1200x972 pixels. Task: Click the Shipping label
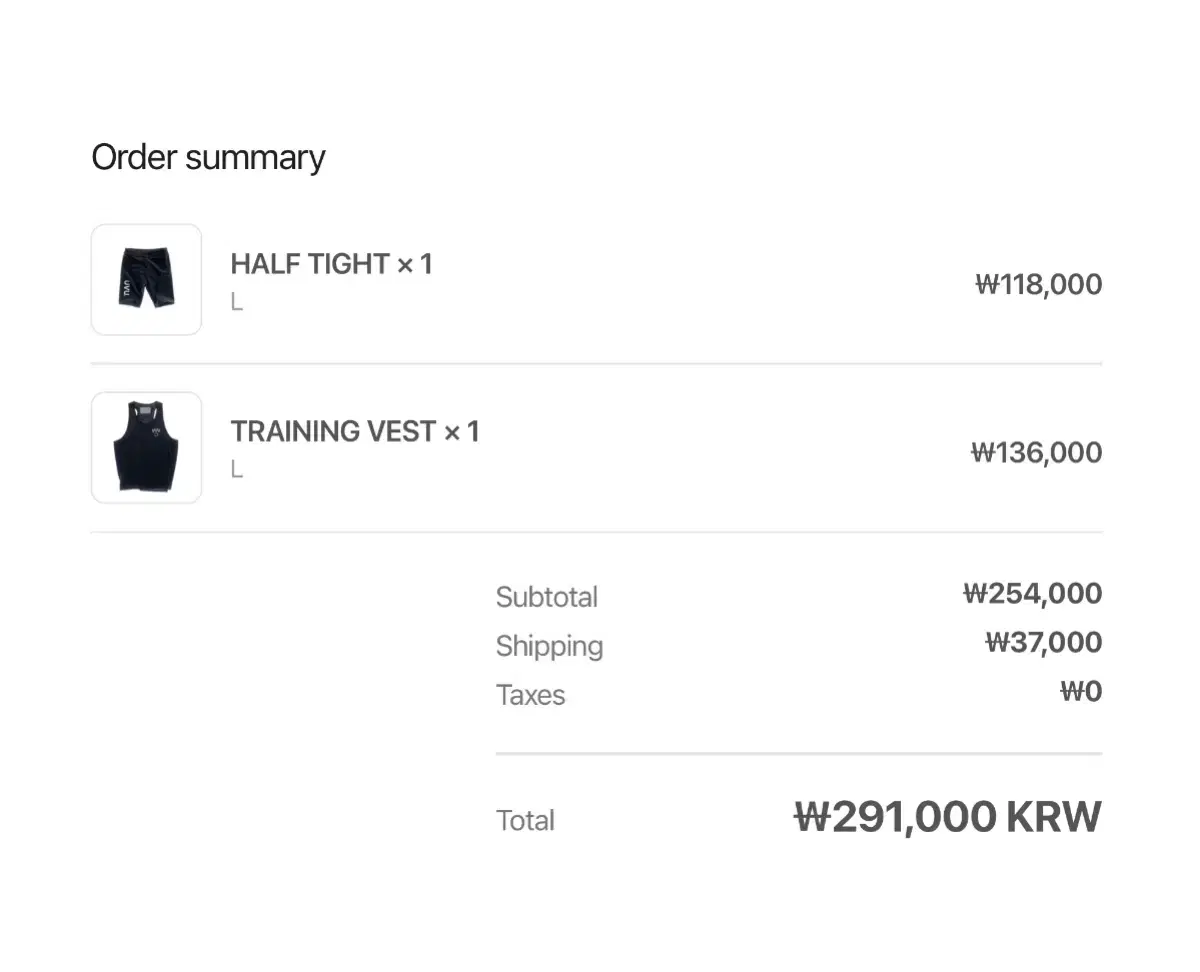click(549, 646)
